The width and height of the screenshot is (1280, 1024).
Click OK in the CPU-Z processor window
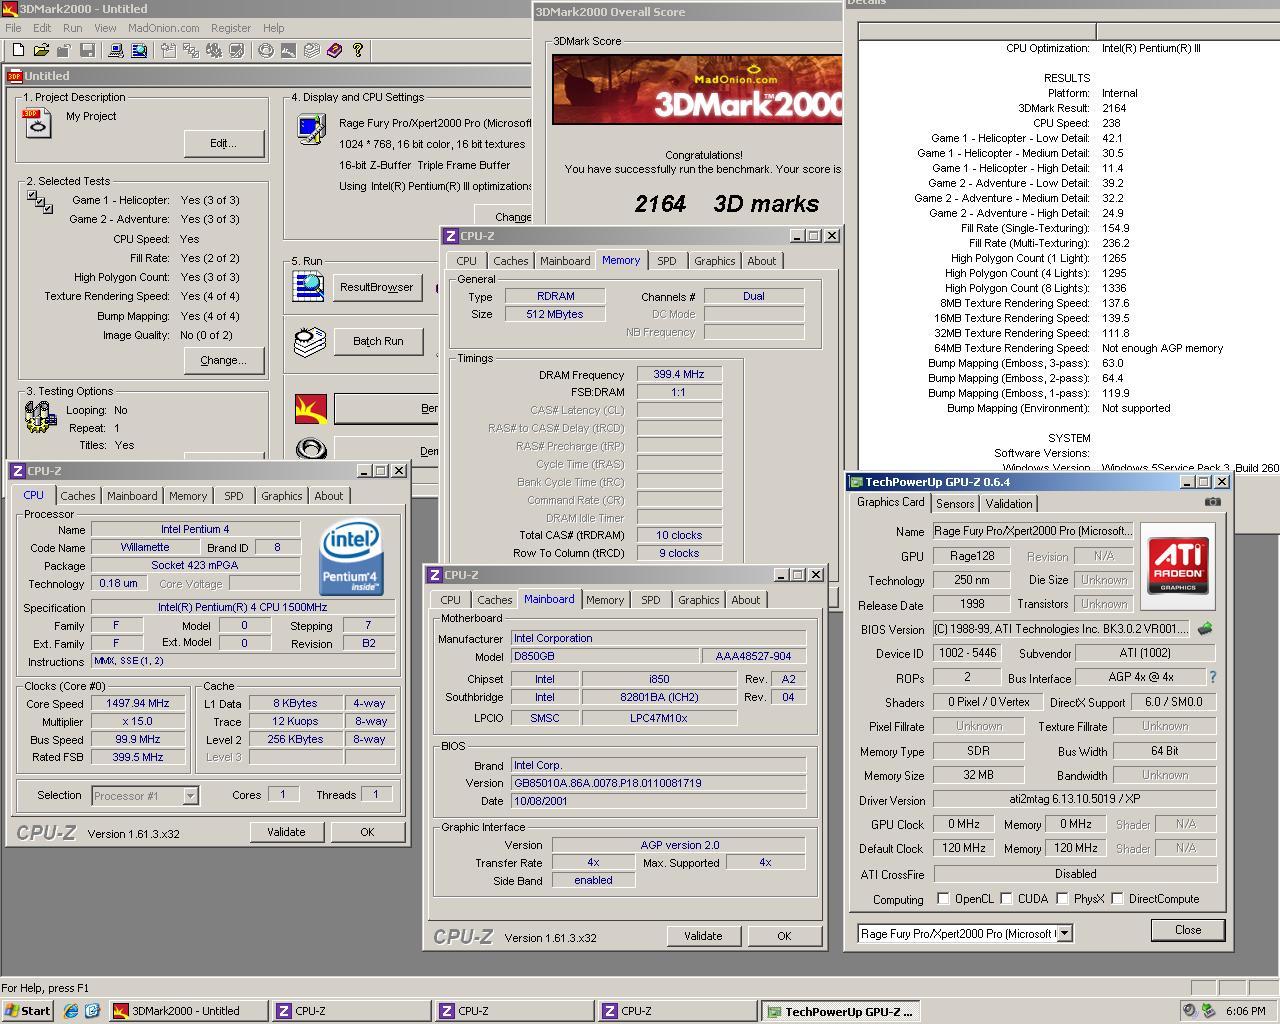tap(367, 832)
